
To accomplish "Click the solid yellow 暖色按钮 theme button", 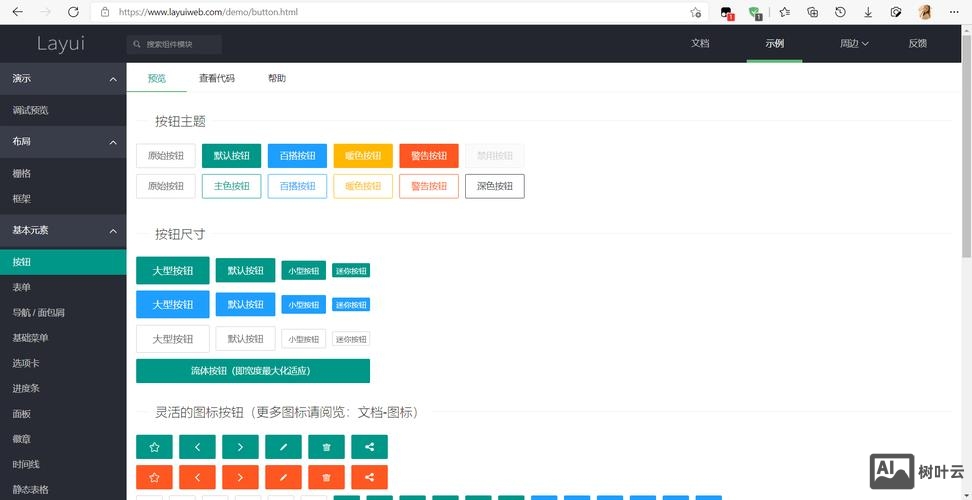I will (x=363, y=156).
